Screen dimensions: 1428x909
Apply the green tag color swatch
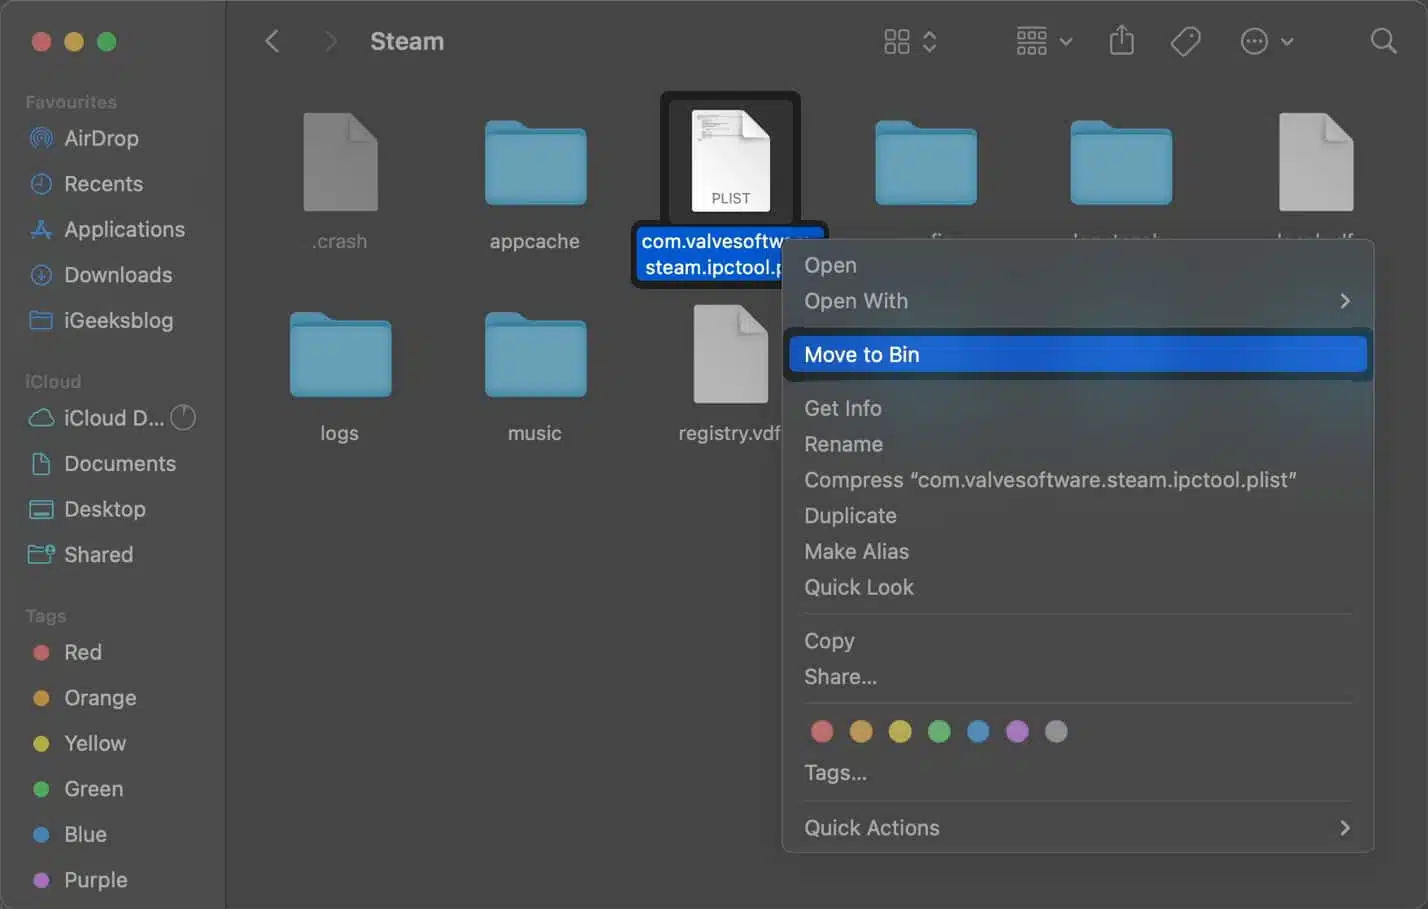point(939,731)
